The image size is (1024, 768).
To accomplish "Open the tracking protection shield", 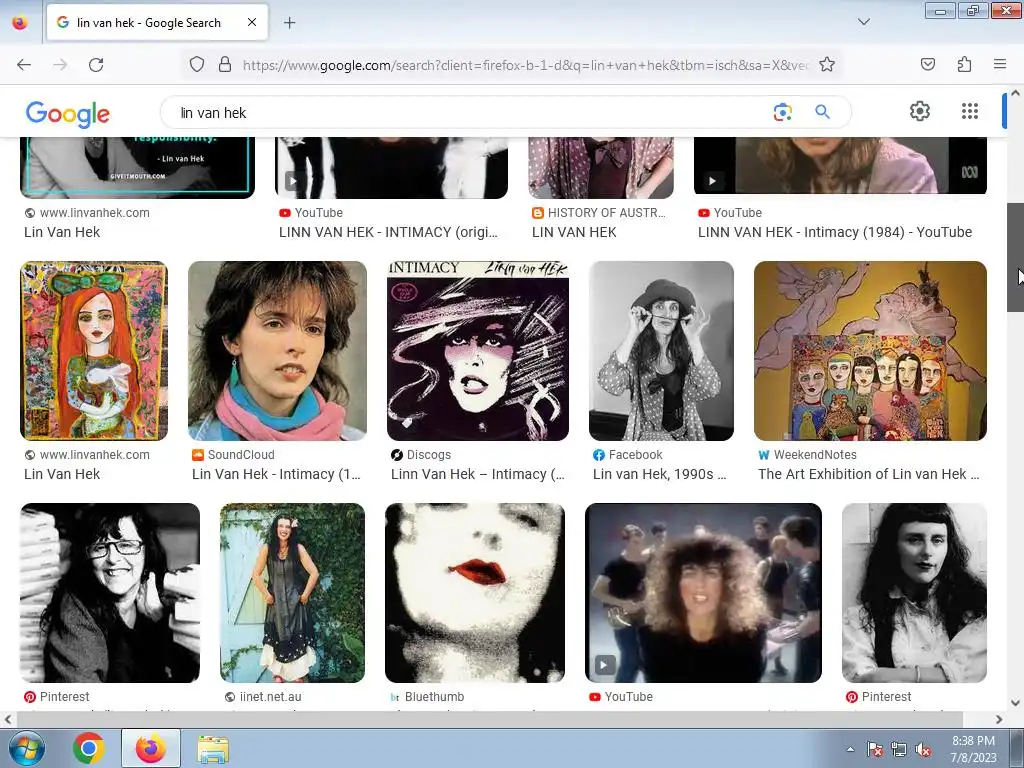I will click(197, 65).
